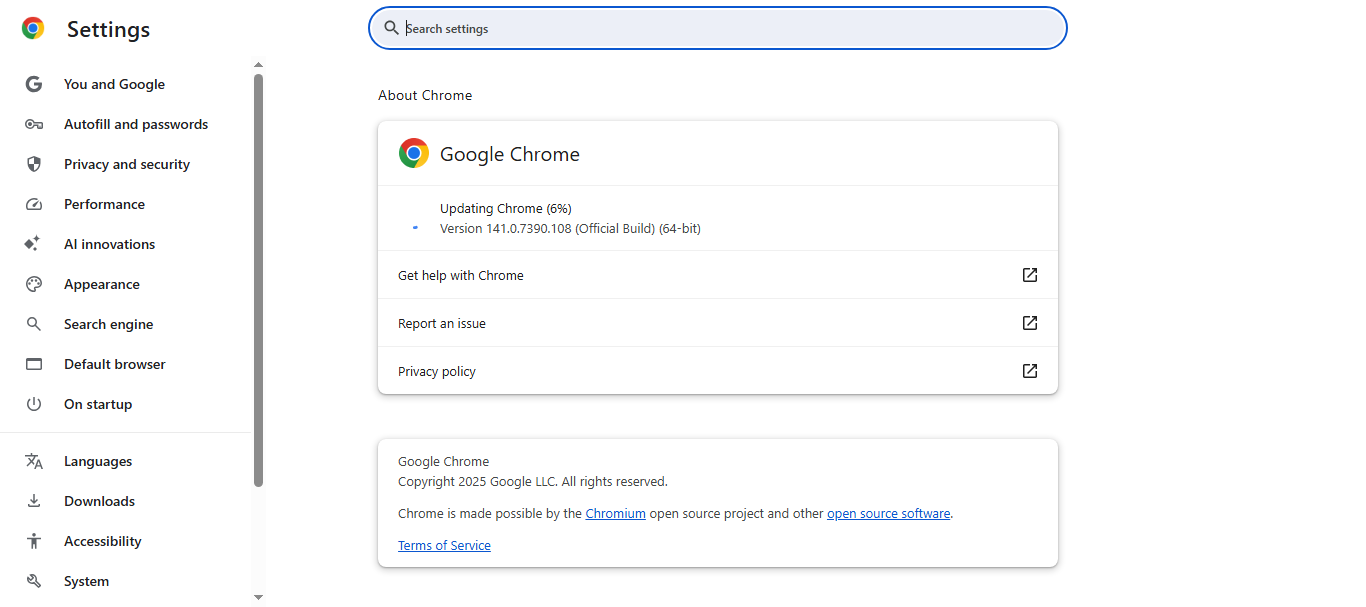Click the AI innovations sparkle icon
The width and height of the screenshot is (1366, 607).
[35, 244]
